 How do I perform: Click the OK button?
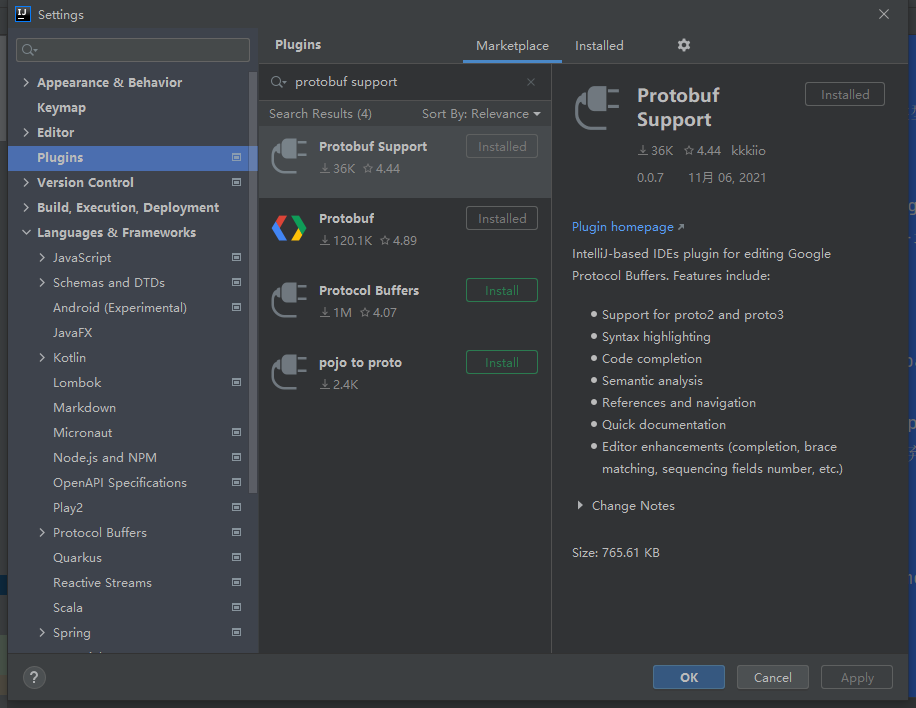tap(689, 677)
